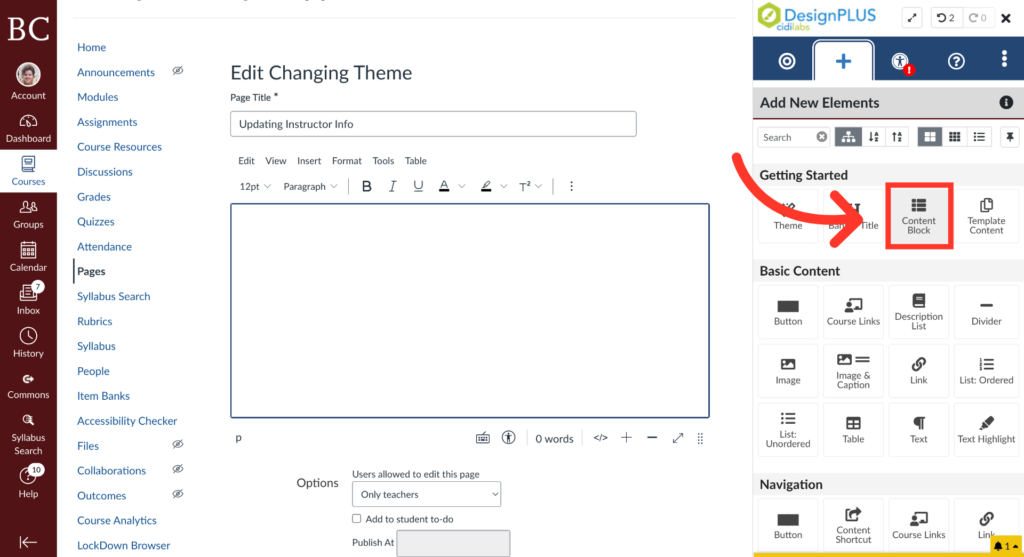
Task: Open the Paragraph block format dropdown
Action: click(310, 186)
